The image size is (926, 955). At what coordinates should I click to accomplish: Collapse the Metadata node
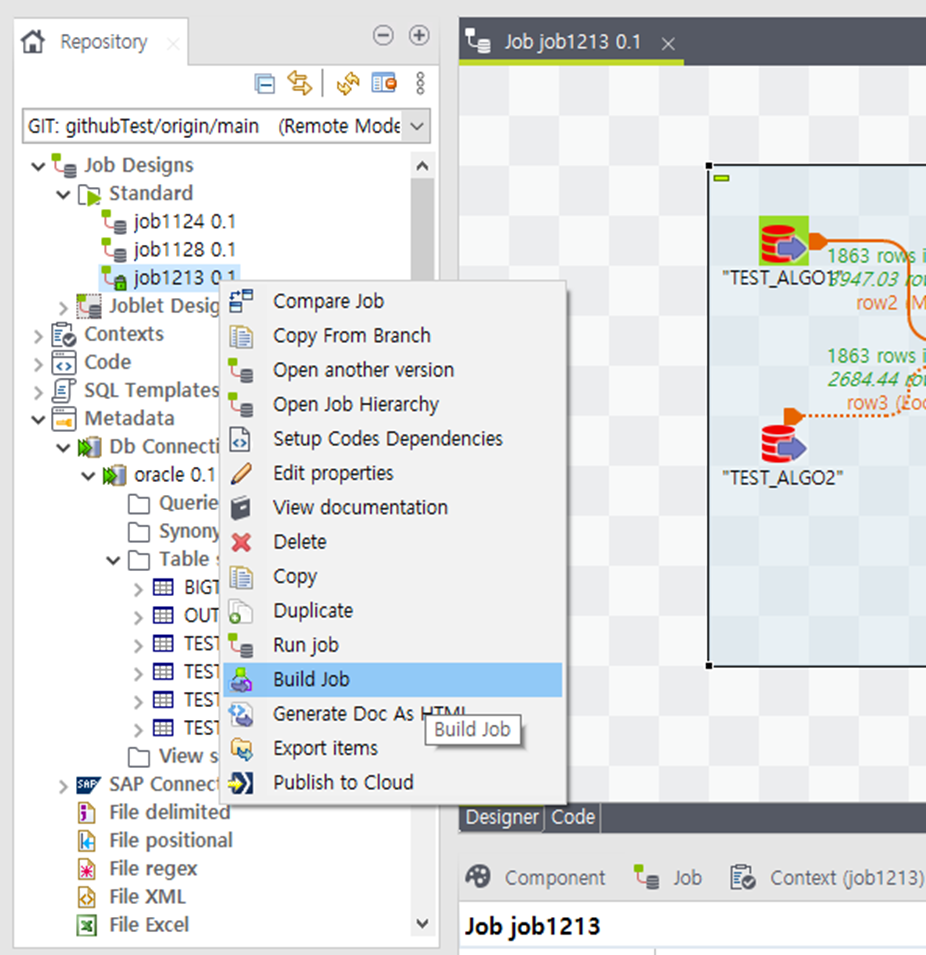coord(38,419)
